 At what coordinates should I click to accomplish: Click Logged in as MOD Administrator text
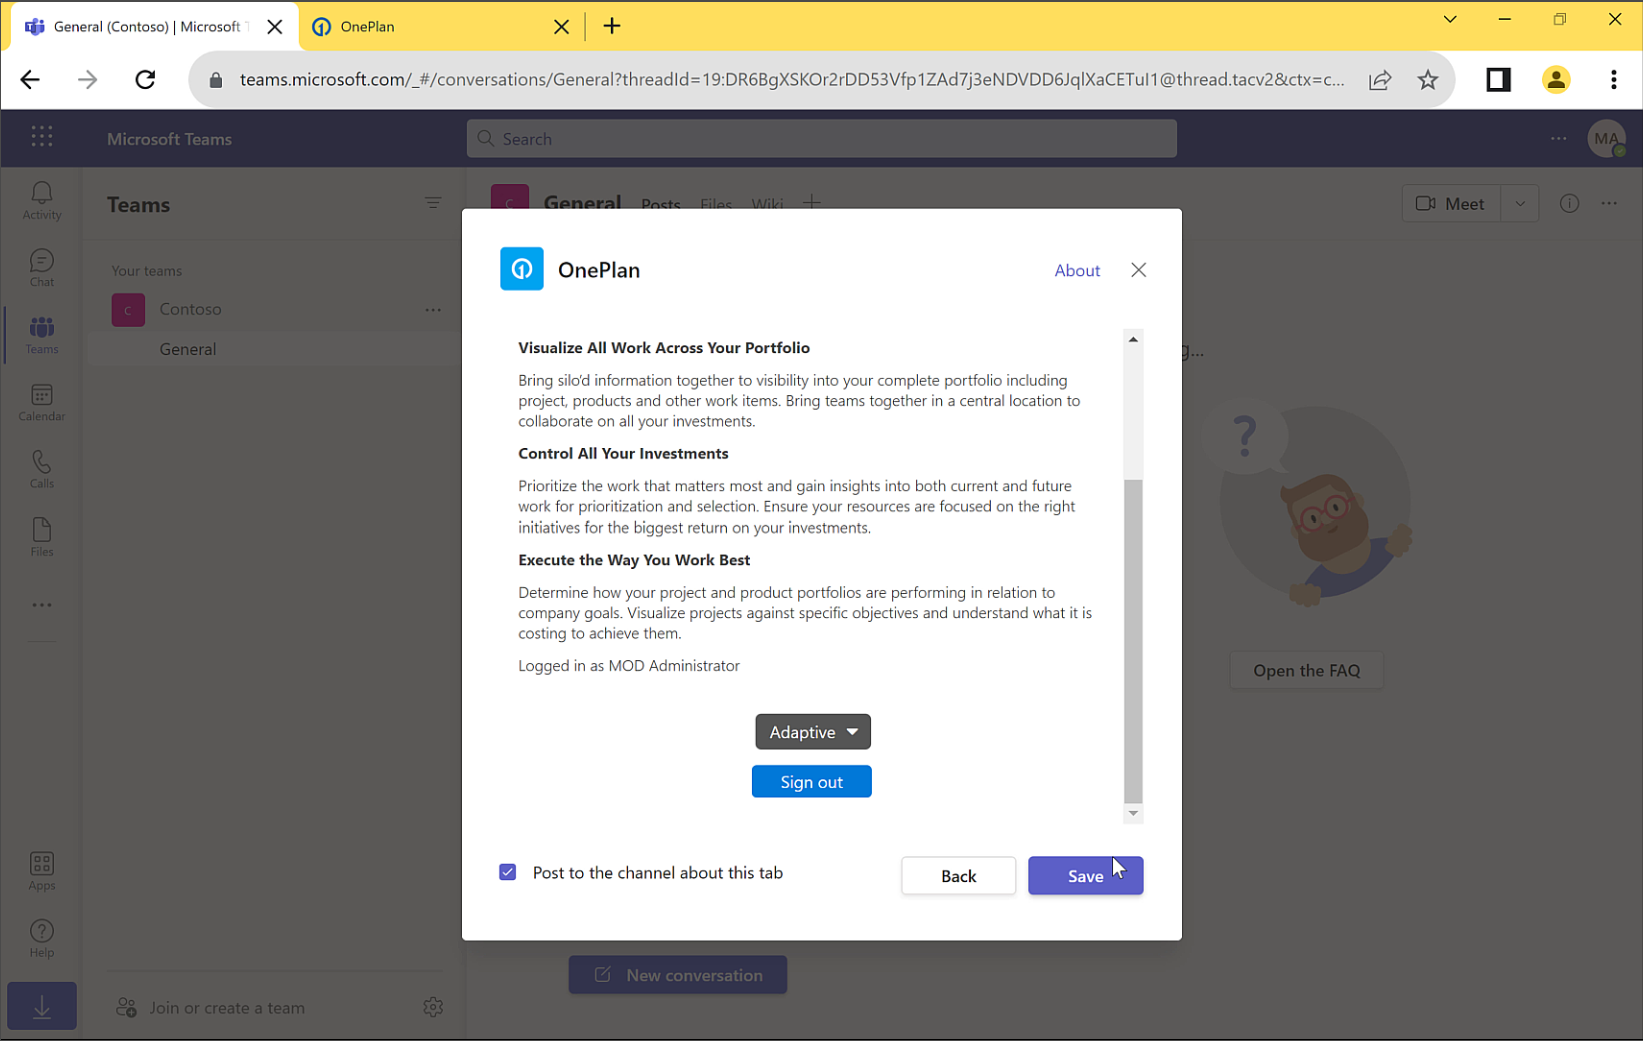click(x=629, y=665)
